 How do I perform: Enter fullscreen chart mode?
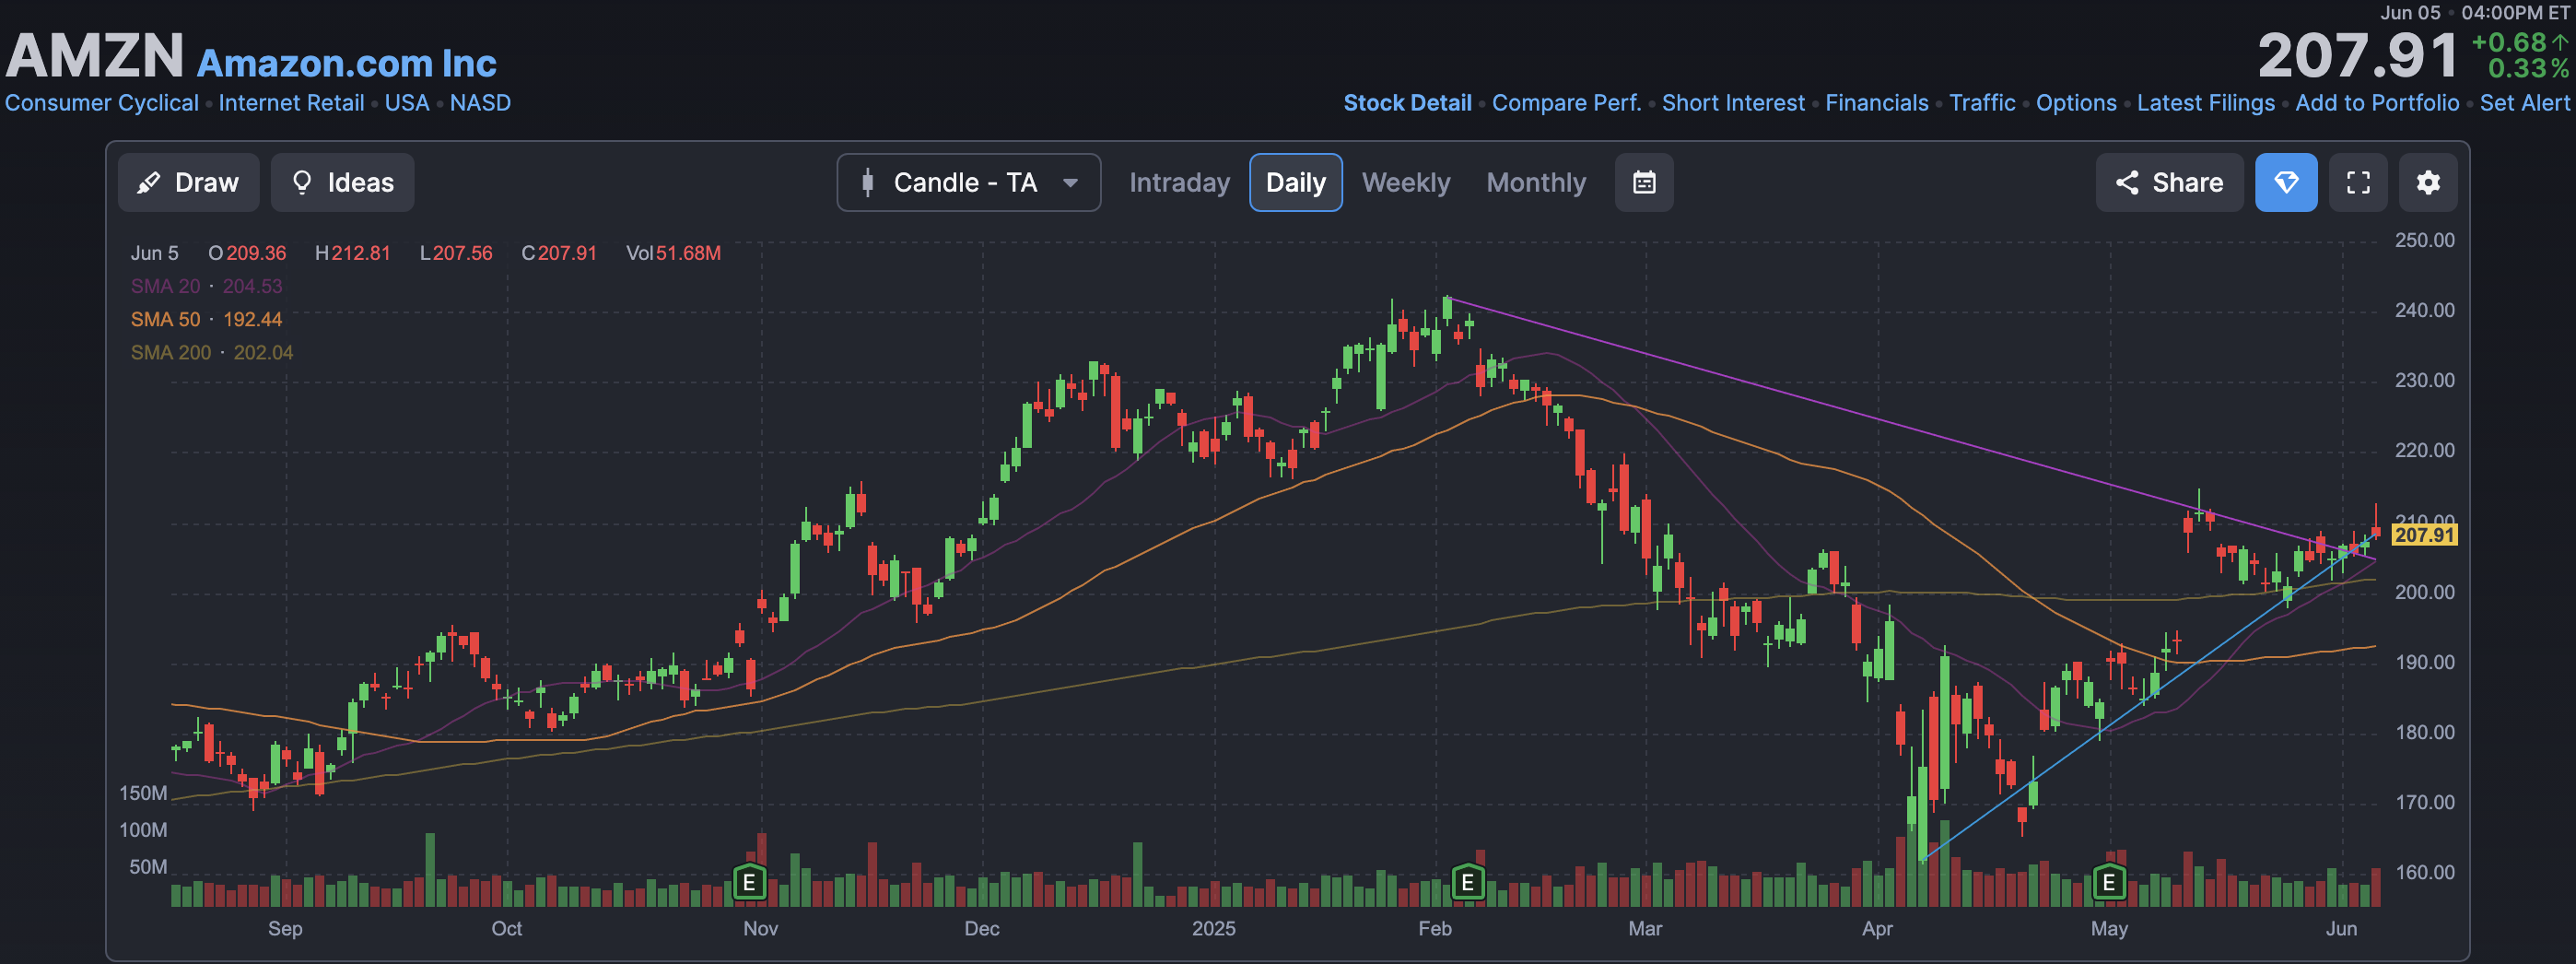click(x=2358, y=182)
